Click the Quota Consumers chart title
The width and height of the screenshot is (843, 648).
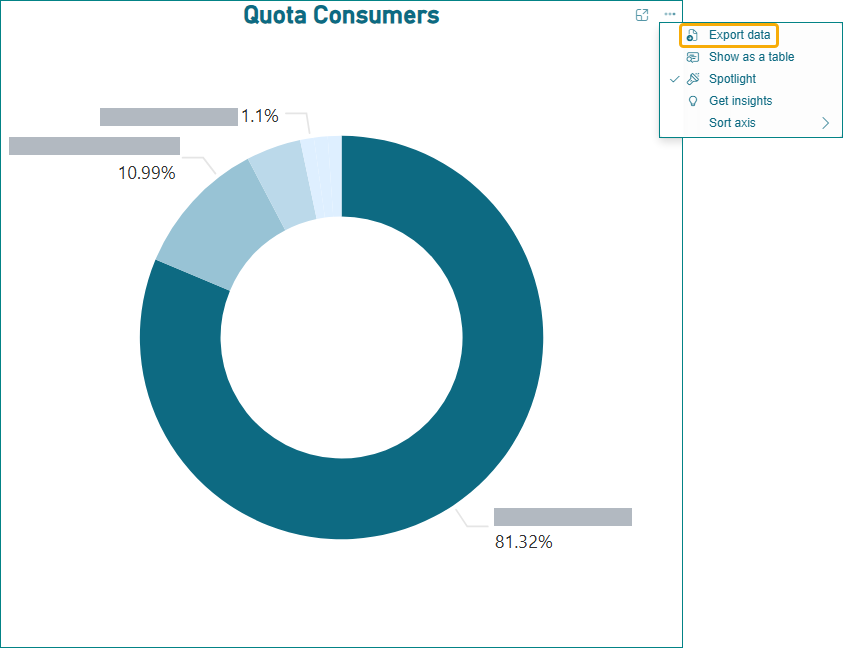341,15
